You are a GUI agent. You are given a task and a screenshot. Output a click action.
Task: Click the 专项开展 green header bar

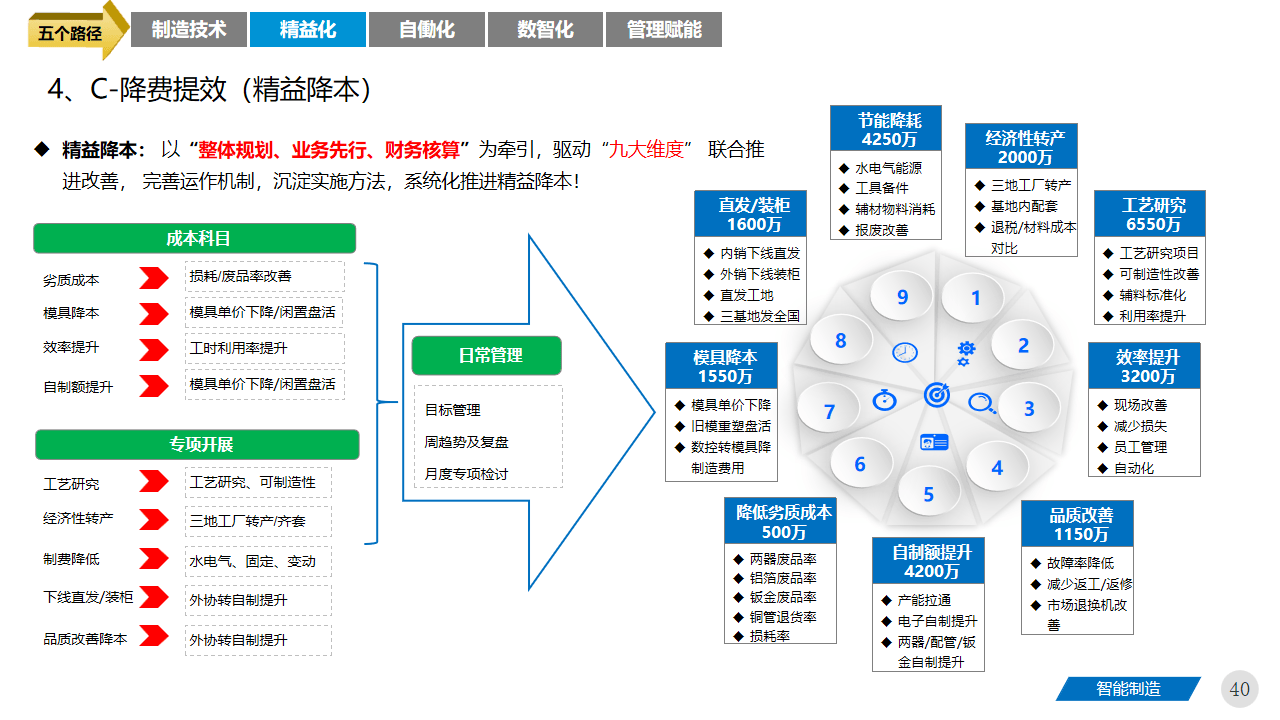coord(194,445)
